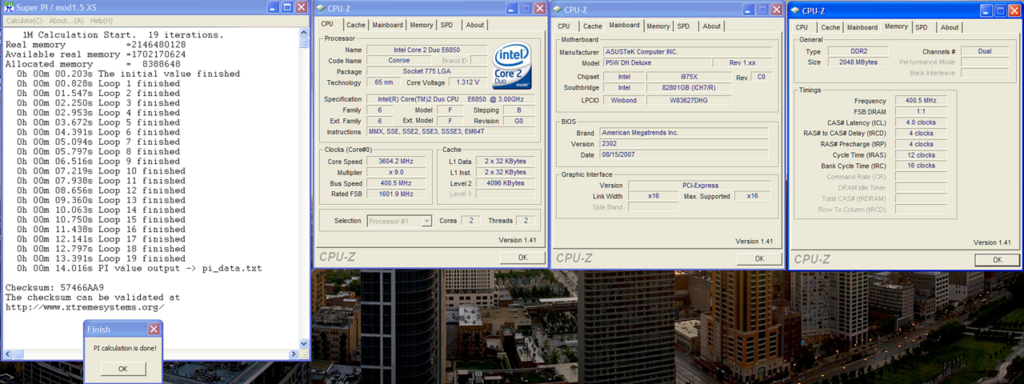Select the Mainboard tab in first CPU-Z window
Screen dimensions: 1024x384
click(388, 25)
